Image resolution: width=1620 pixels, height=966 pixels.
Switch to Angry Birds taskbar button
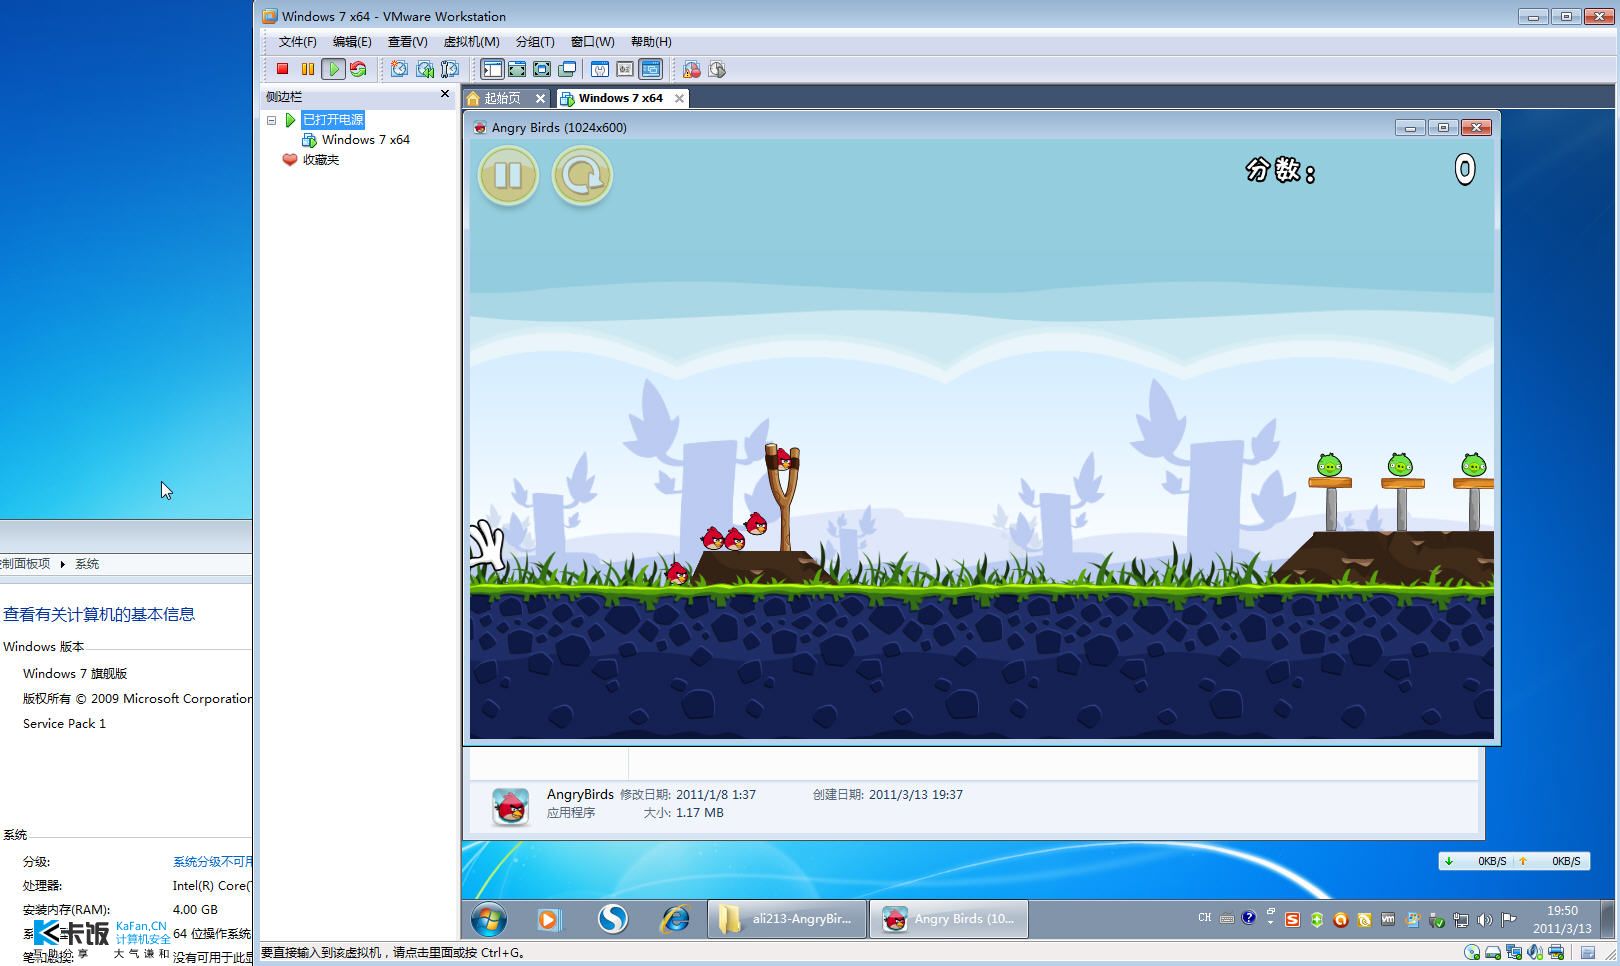[x=949, y=919]
